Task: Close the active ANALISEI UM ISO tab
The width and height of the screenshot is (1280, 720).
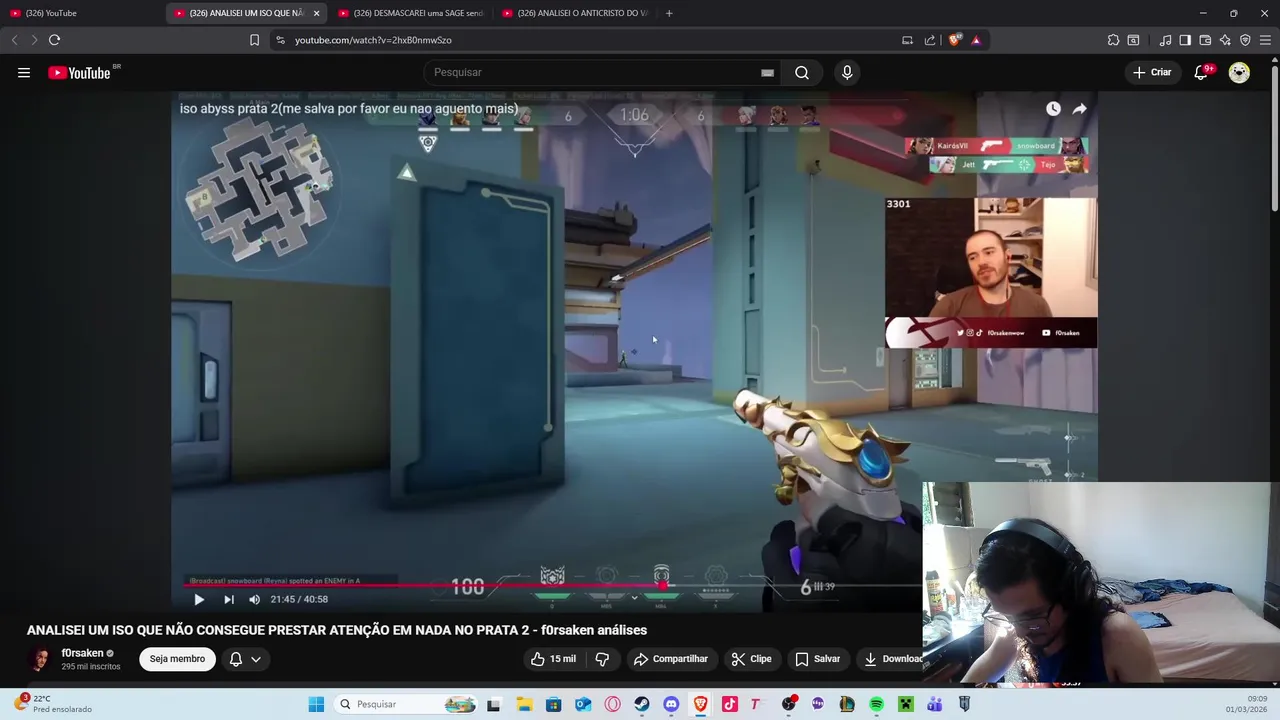Action: [316, 13]
